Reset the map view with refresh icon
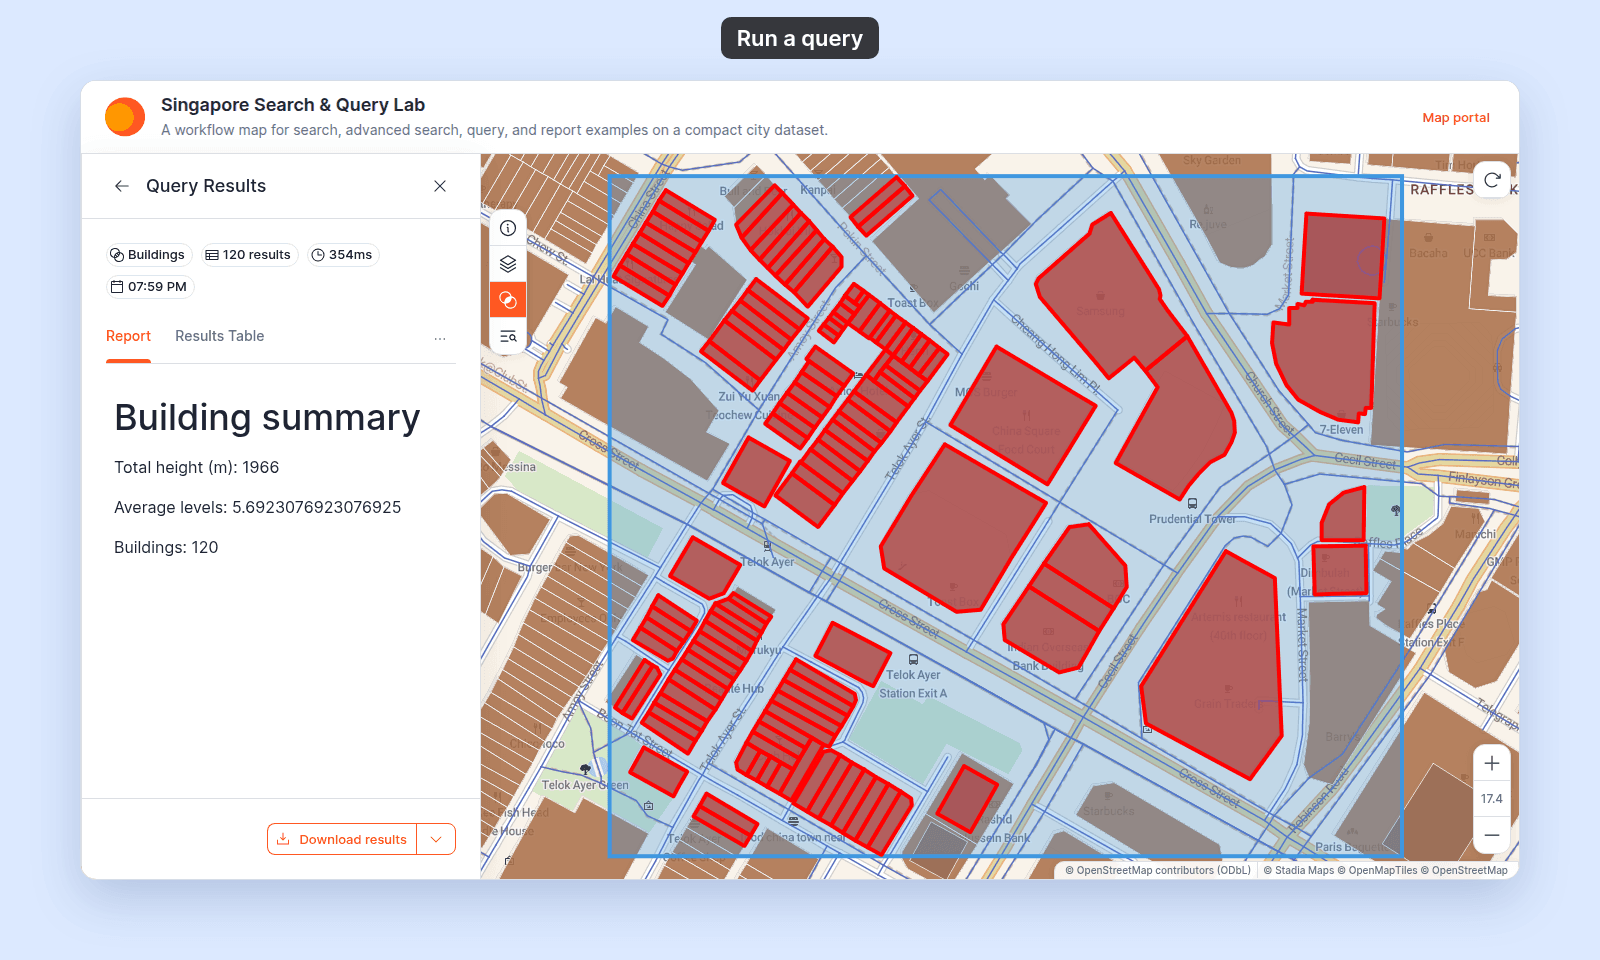Screen dimensions: 1600x960 point(1492,180)
